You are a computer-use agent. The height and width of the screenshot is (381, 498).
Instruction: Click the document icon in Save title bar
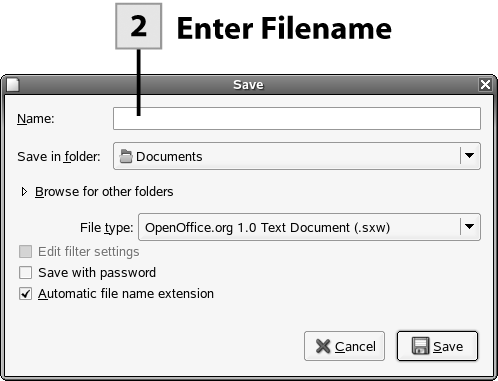pyautogui.click(x=13, y=84)
